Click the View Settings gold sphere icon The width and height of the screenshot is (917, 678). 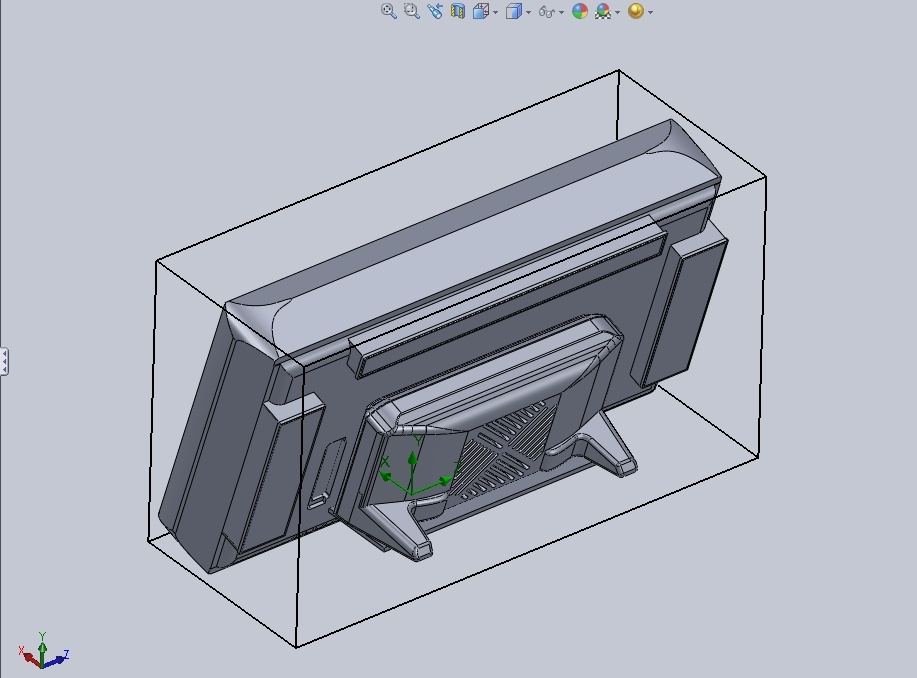click(x=636, y=11)
